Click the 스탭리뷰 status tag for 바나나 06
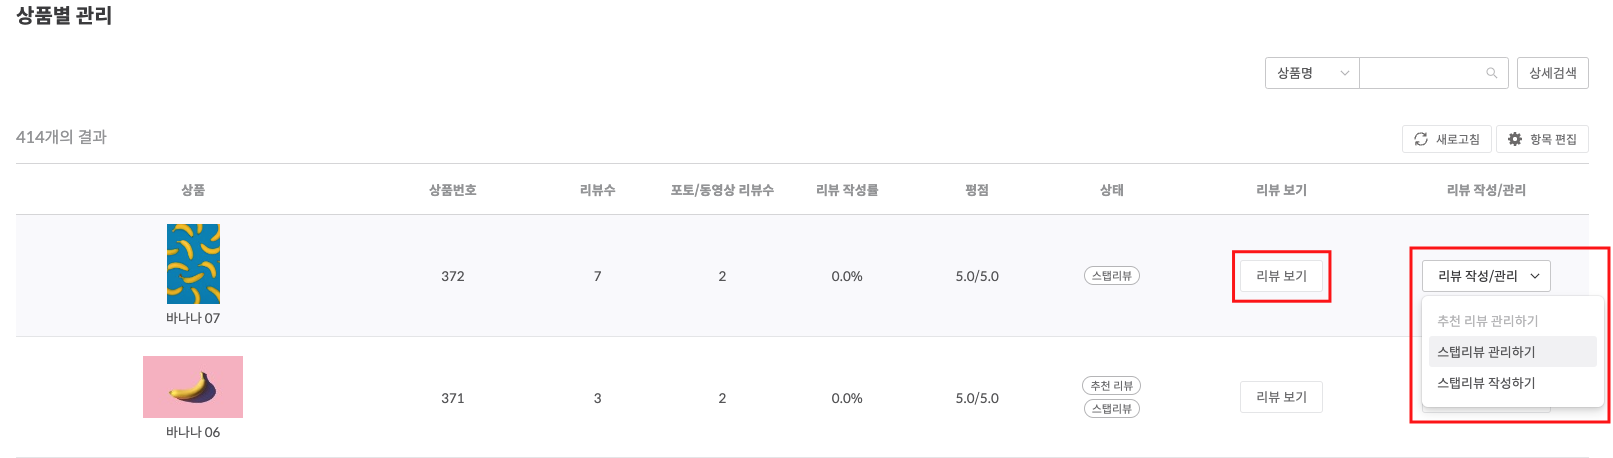This screenshot has height=458, width=1613. [1112, 409]
